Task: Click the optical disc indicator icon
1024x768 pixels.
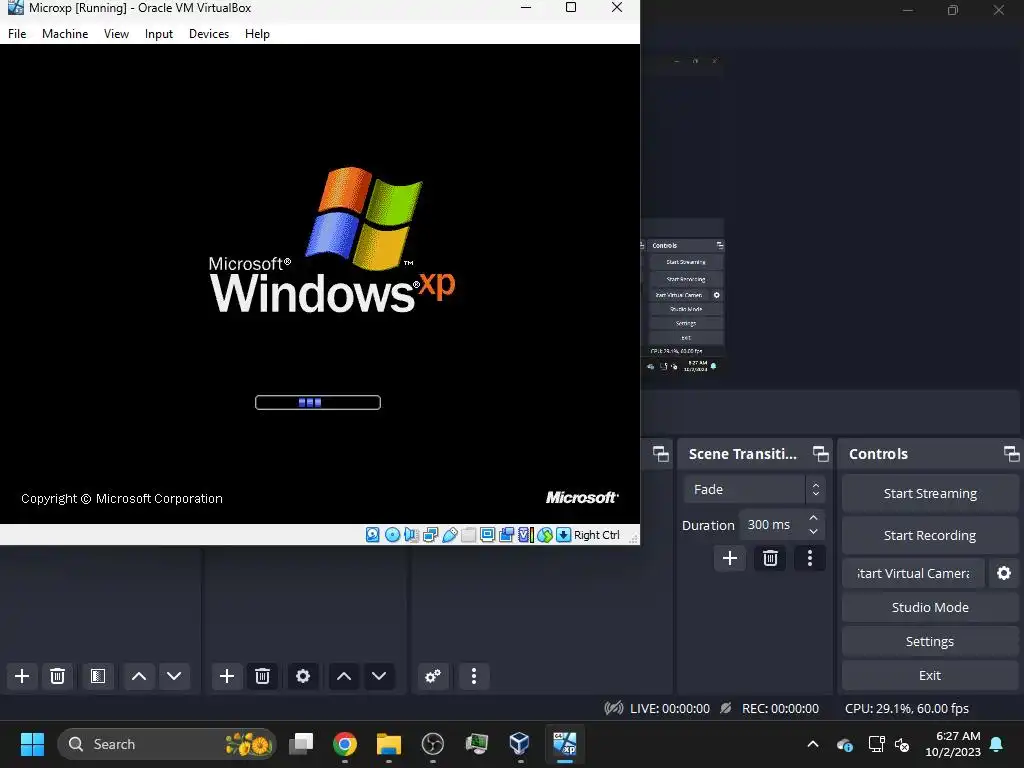Action: (392, 535)
